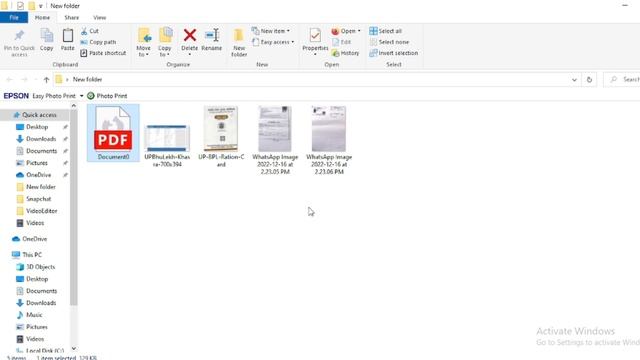Expand the New item dropdown
Image resolution: width=640 pixels, height=360 pixels.
288,31
